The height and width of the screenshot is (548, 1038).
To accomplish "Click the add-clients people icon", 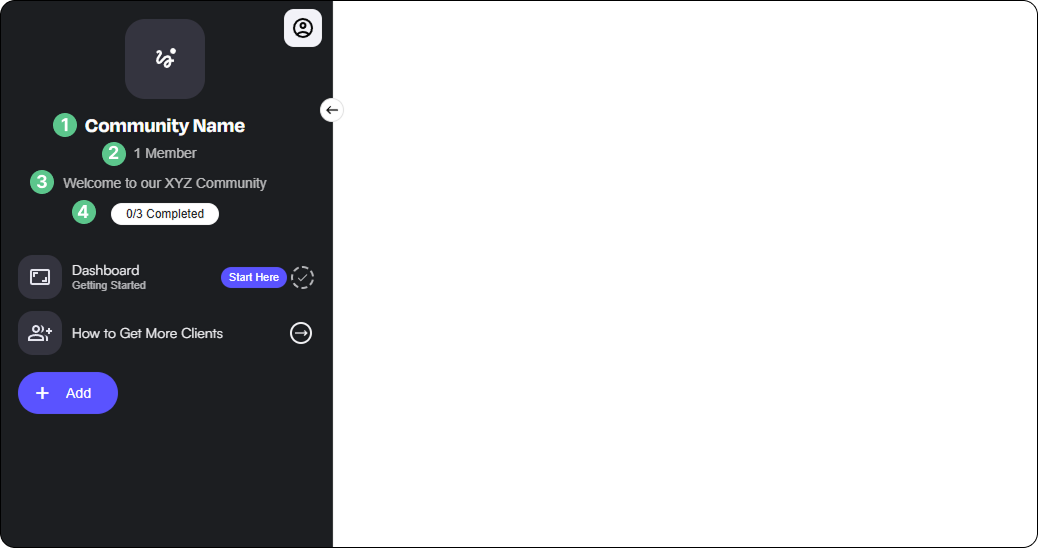I will (x=40, y=333).
